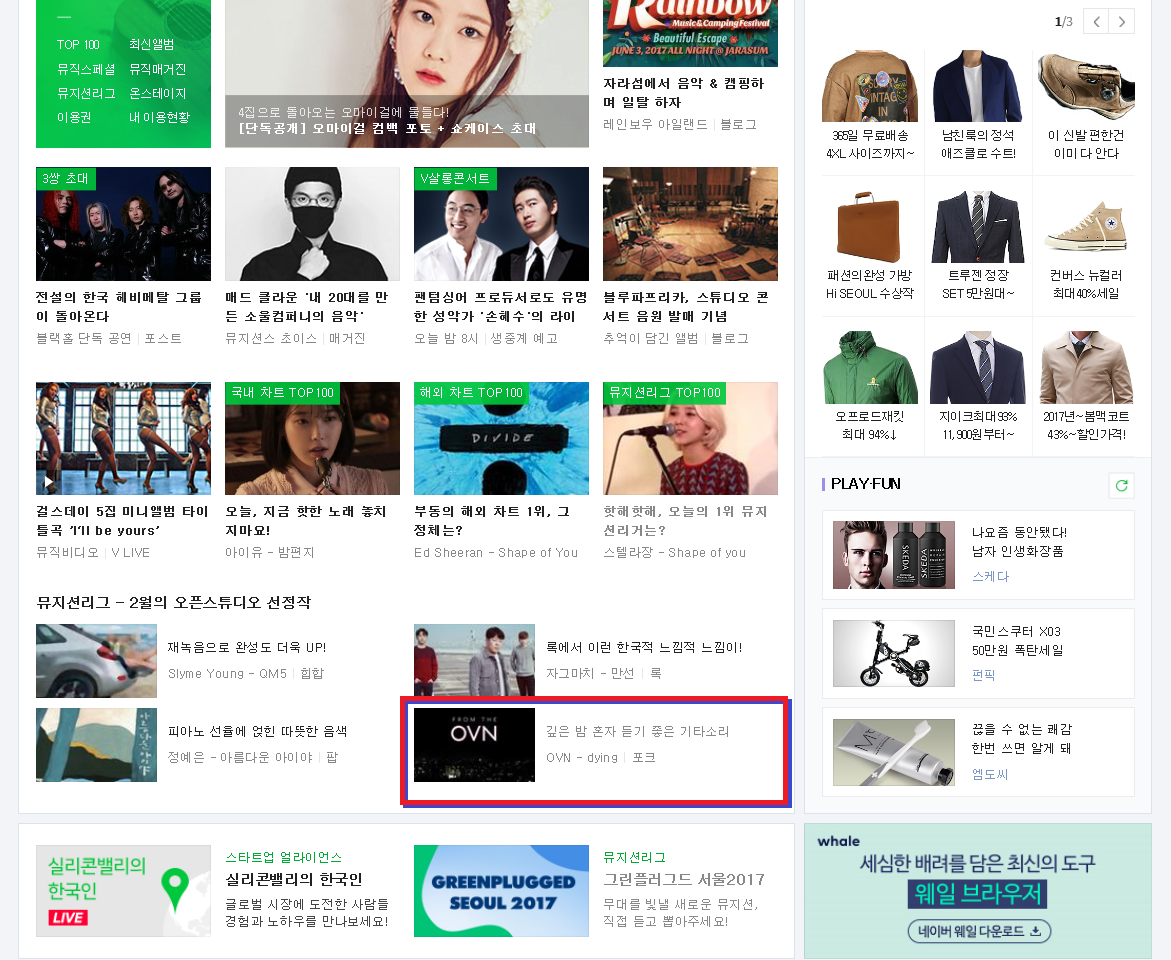Viewport: 1171px width, 960px height.
Task: Go to next shopping page arrow
Action: click(1123, 21)
